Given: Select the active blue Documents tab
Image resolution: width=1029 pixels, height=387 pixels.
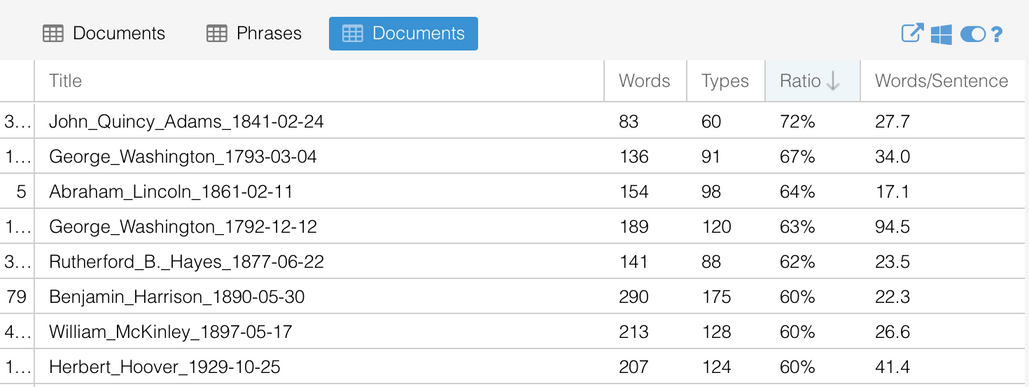Looking at the screenshot, I should 403,33.
